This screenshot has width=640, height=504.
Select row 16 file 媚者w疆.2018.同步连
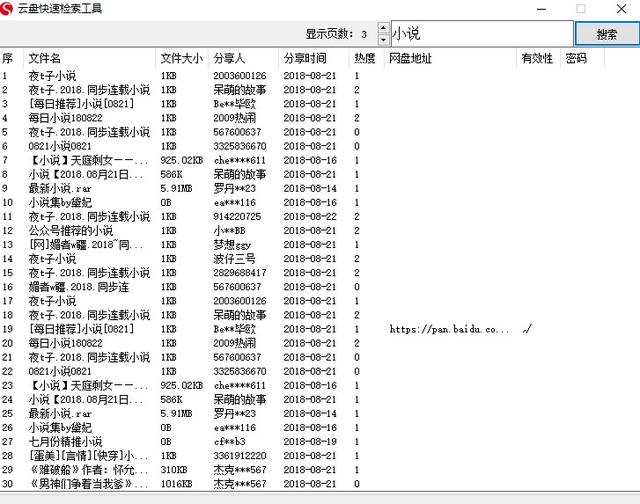[79, 287]
